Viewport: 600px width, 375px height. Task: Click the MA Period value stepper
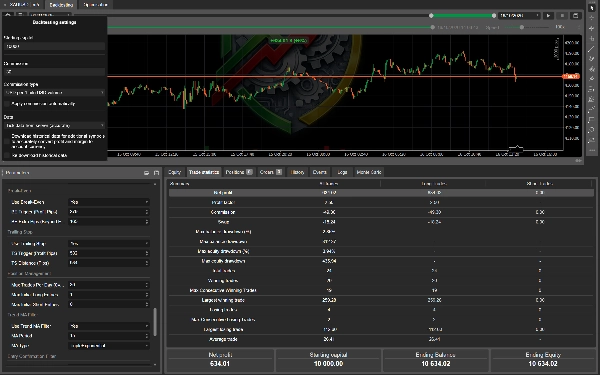click(147, 336)
